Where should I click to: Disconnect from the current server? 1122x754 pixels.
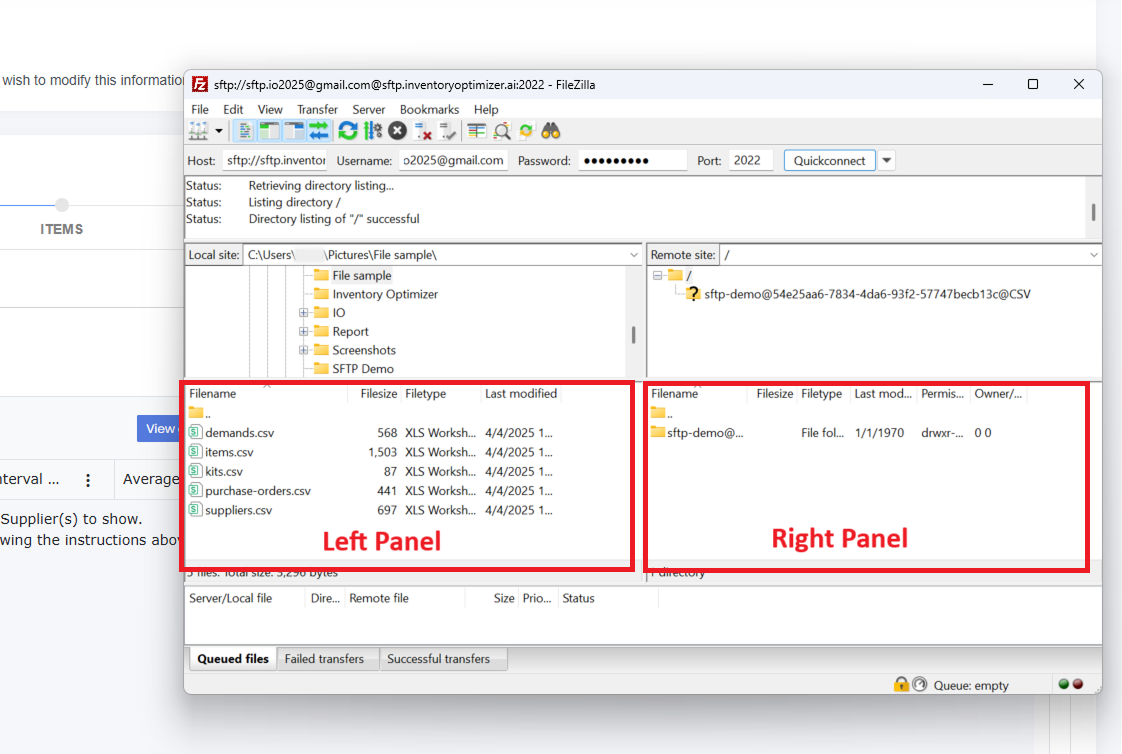point(423,131)
